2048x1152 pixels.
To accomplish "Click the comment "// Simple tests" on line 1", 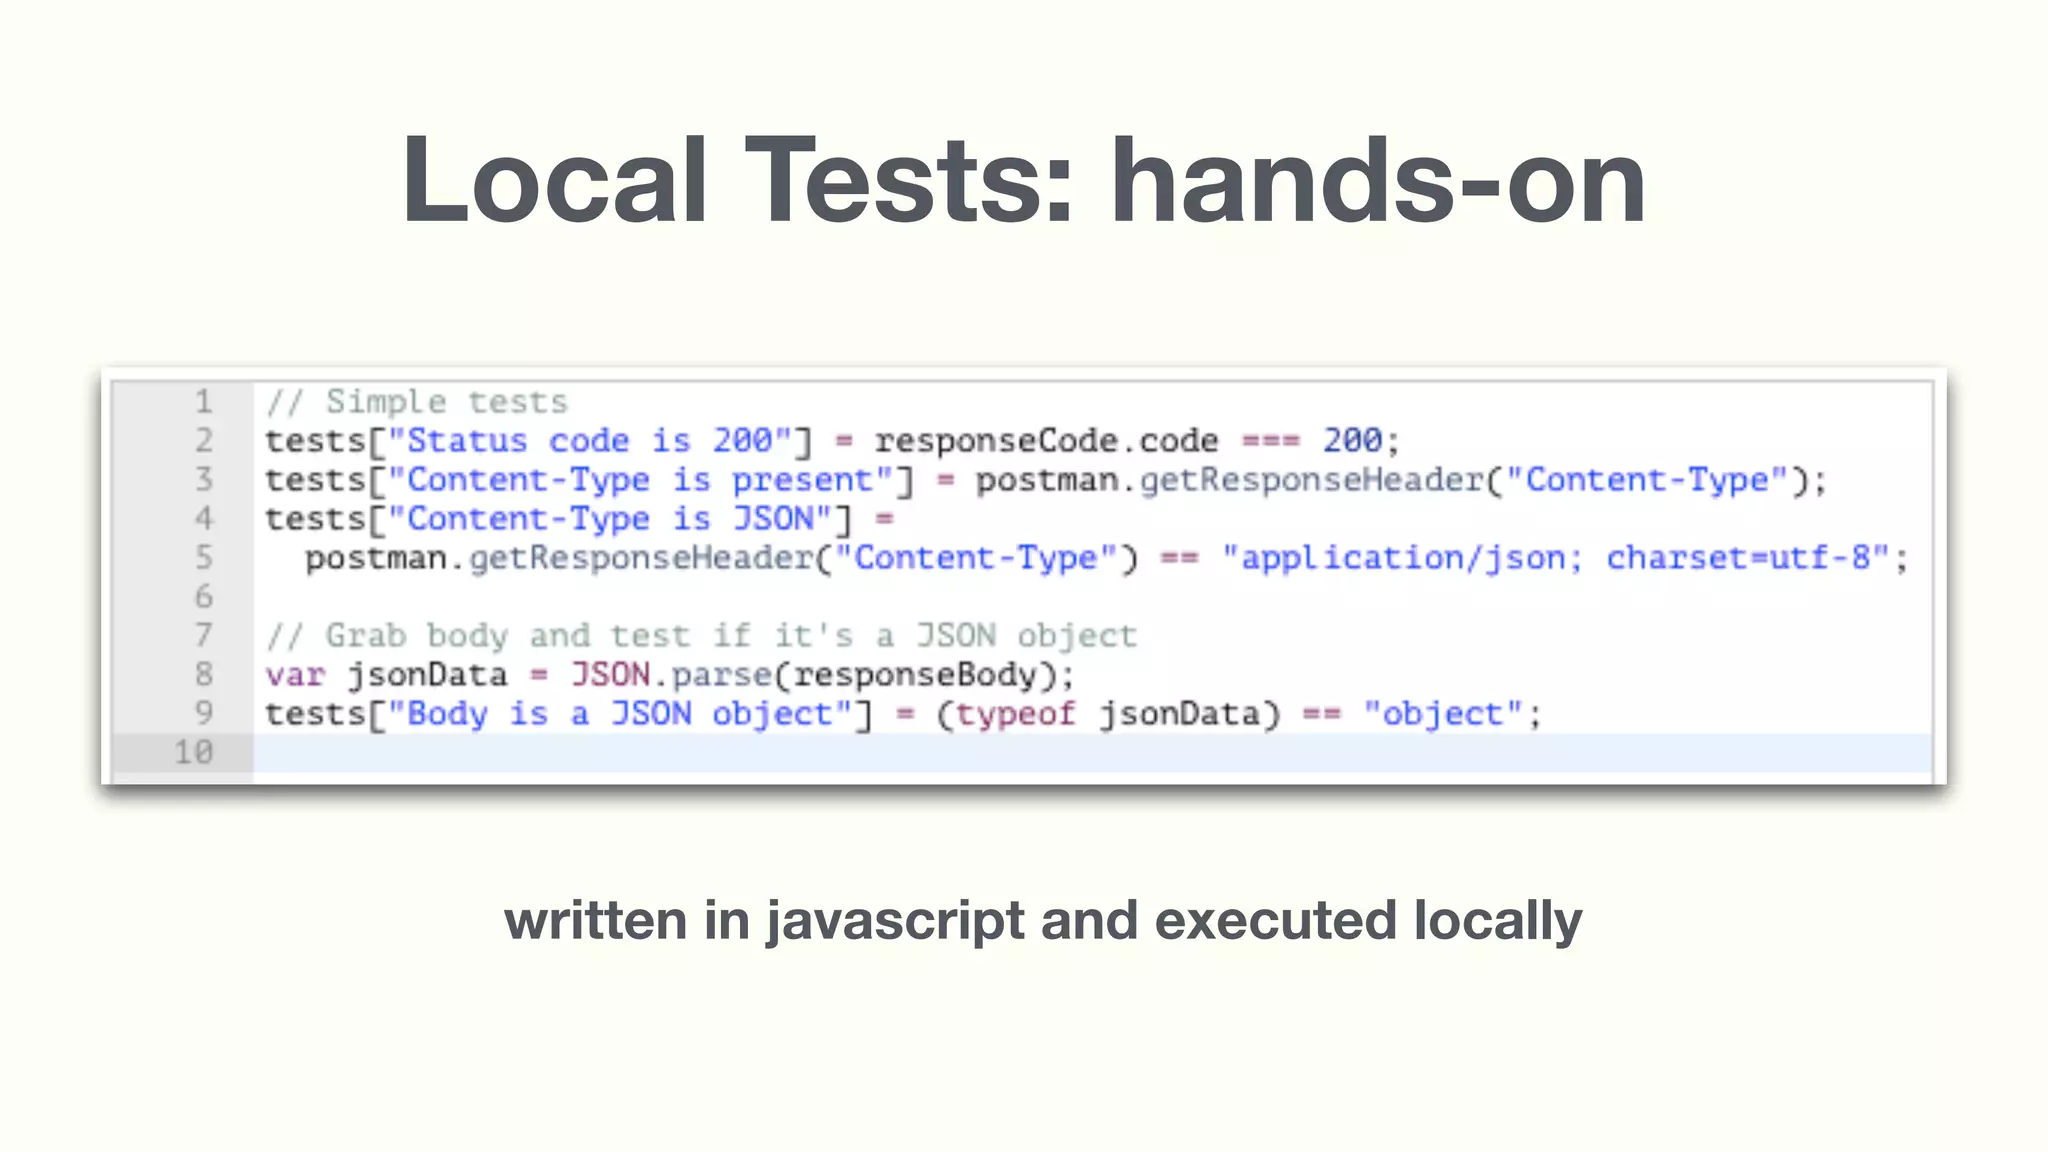I will 416,402.
